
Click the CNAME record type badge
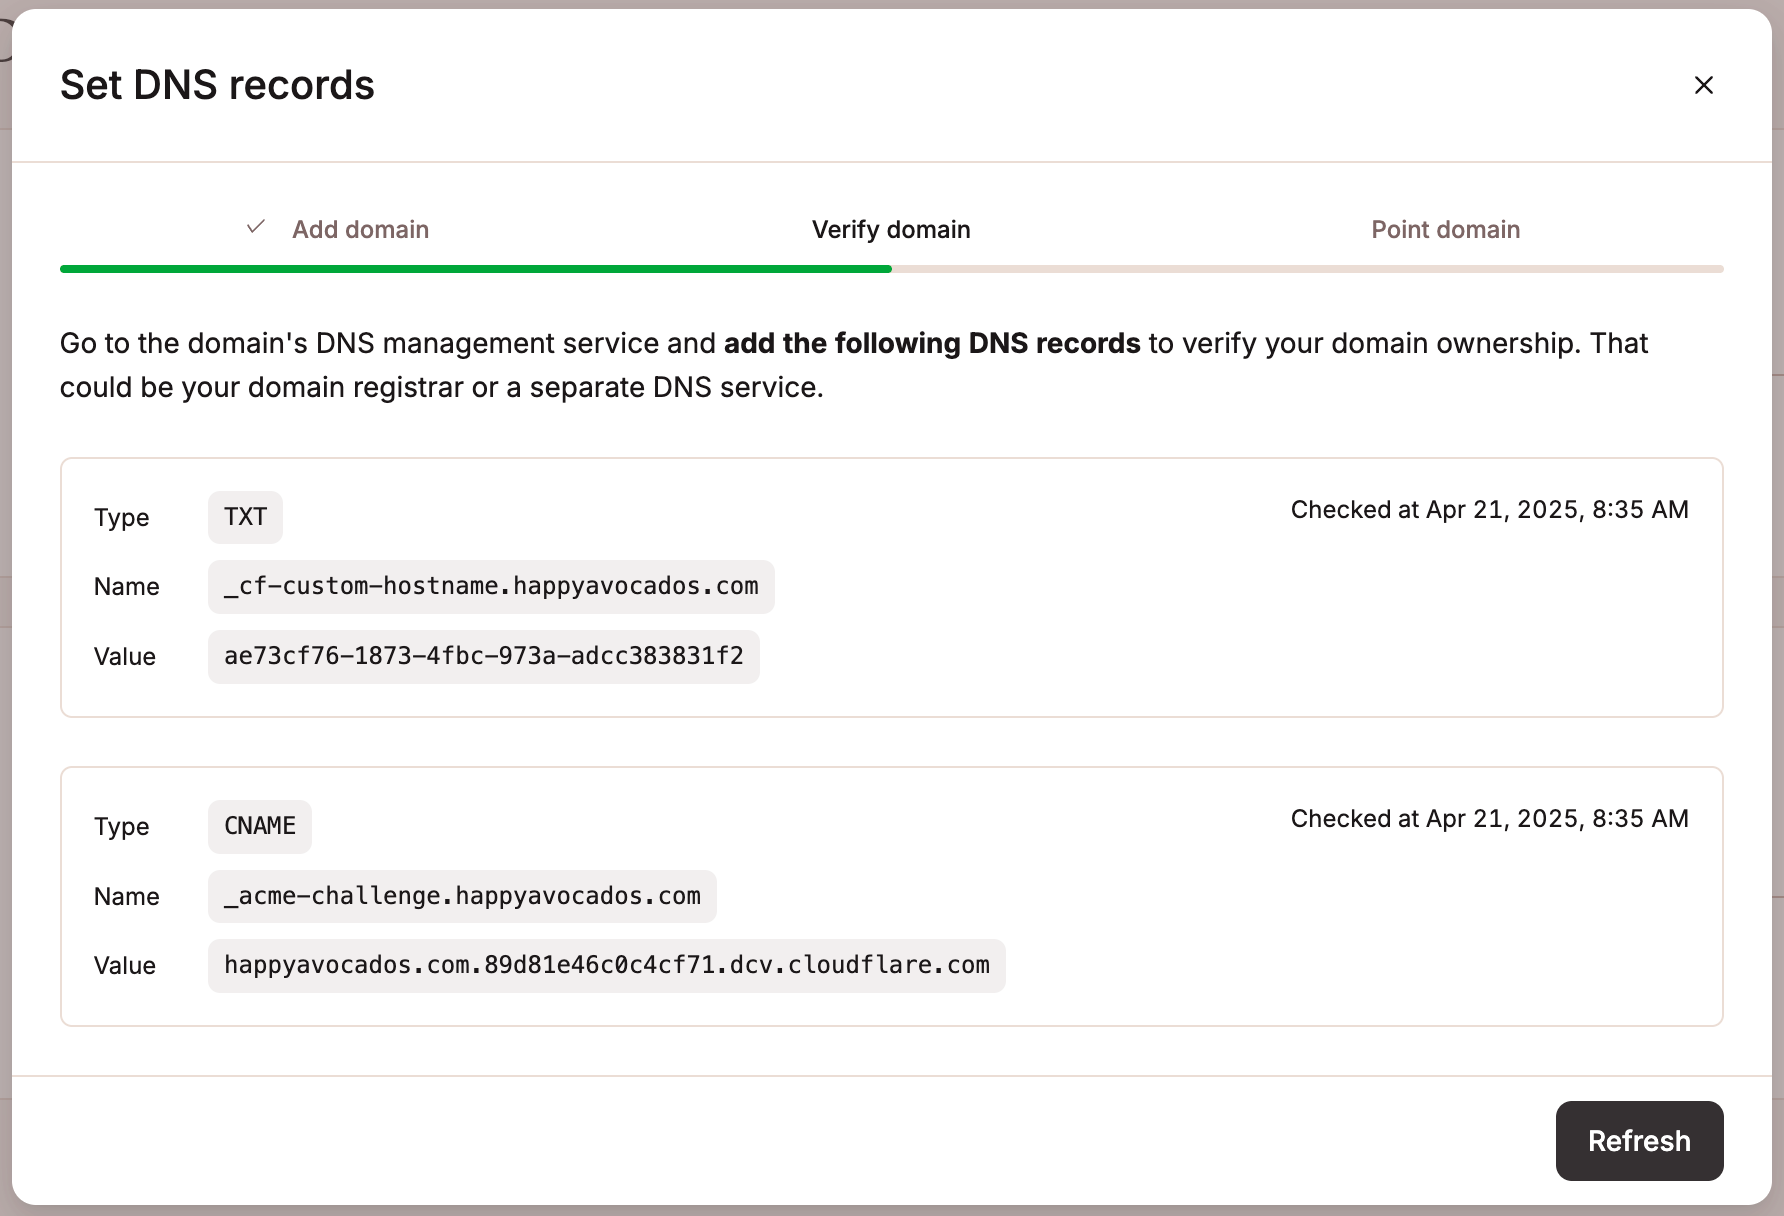pyautogui.click(x=259, y=826)
